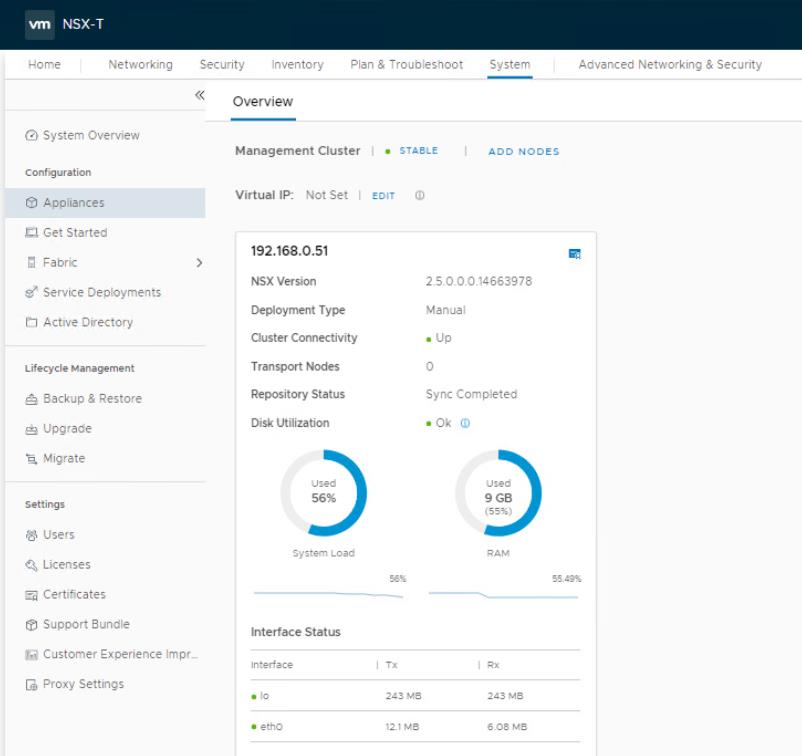The image size is (802, 756).
Task: Click the Service Deployments icon
Action: pos(31,292)
